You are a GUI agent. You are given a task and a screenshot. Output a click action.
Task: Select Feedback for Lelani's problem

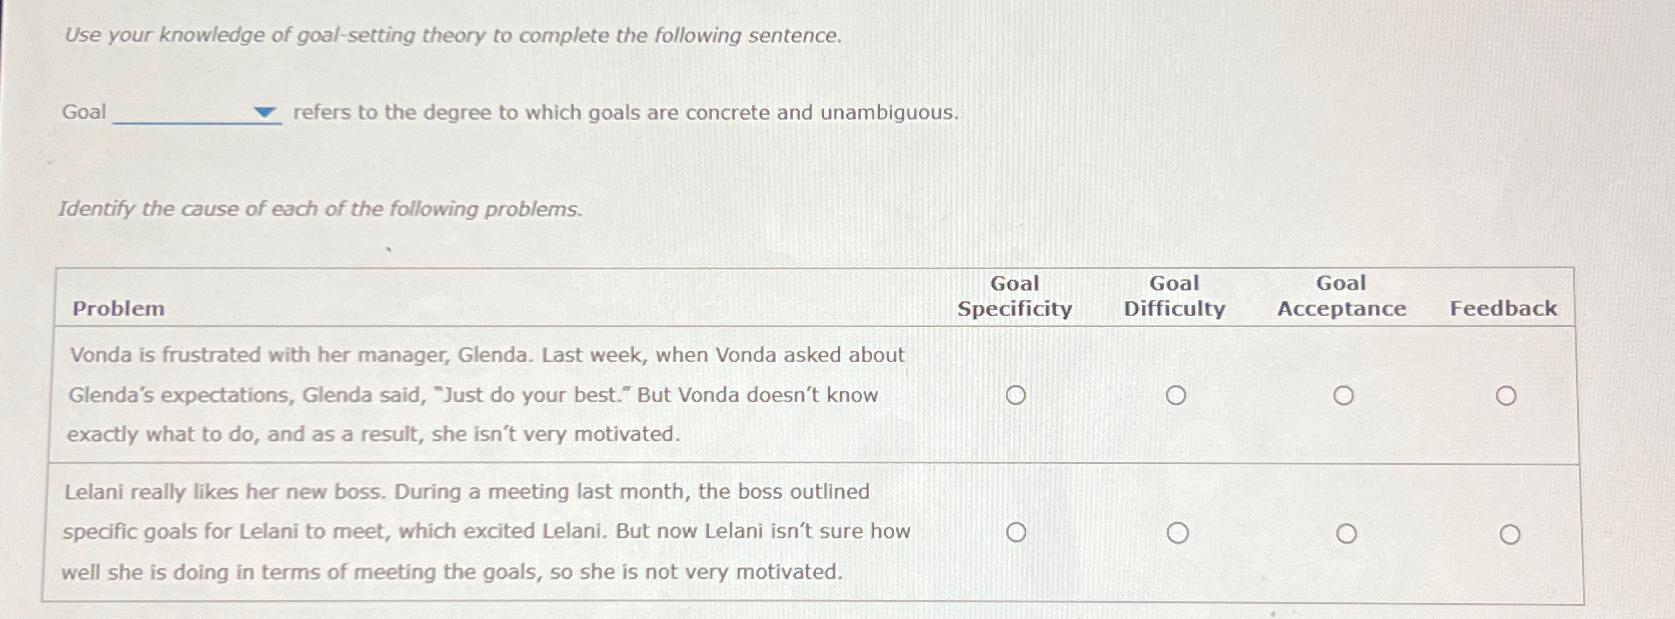point(1510,535)
